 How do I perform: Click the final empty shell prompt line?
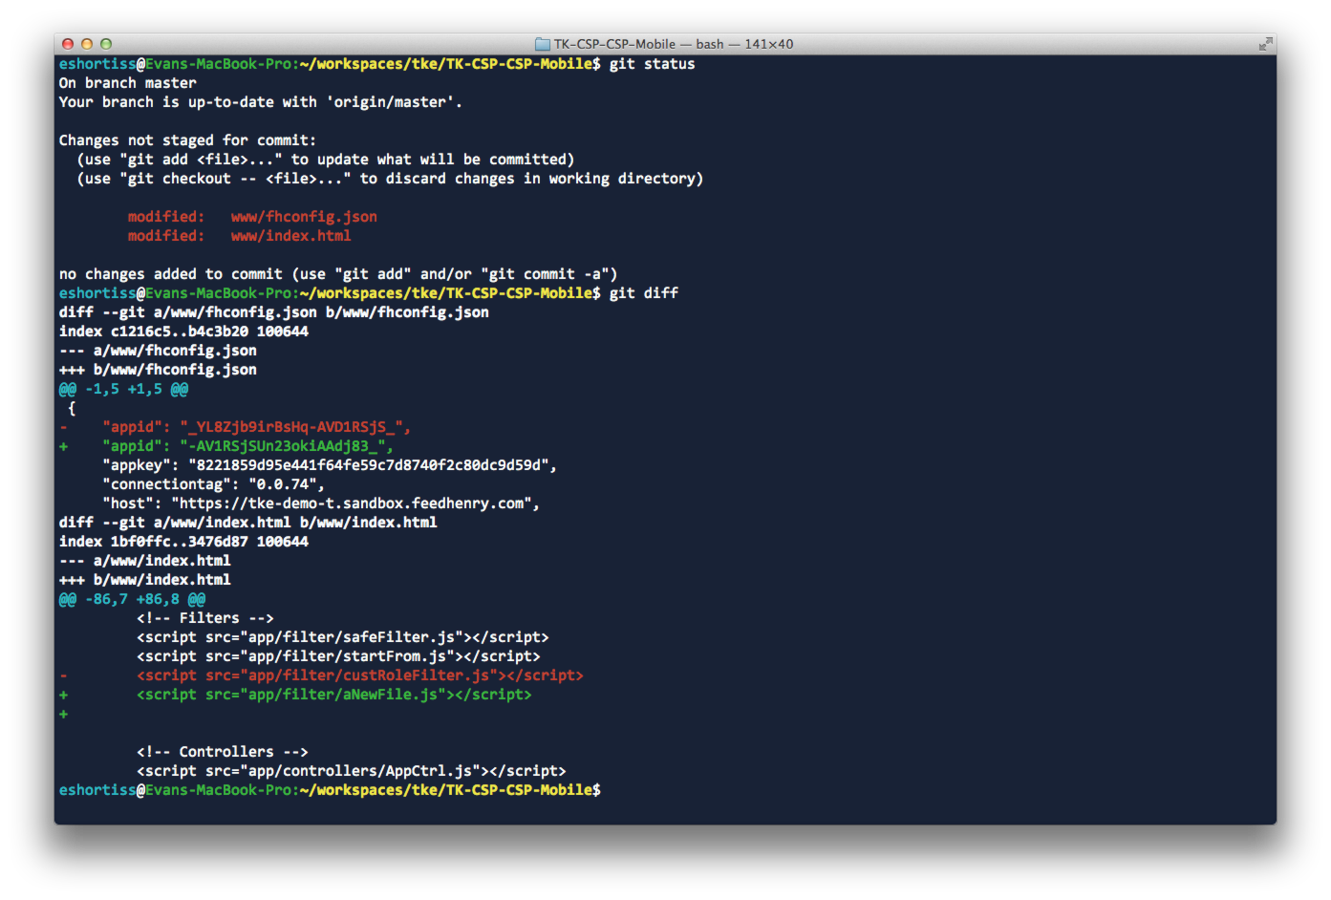pos(330,790)
